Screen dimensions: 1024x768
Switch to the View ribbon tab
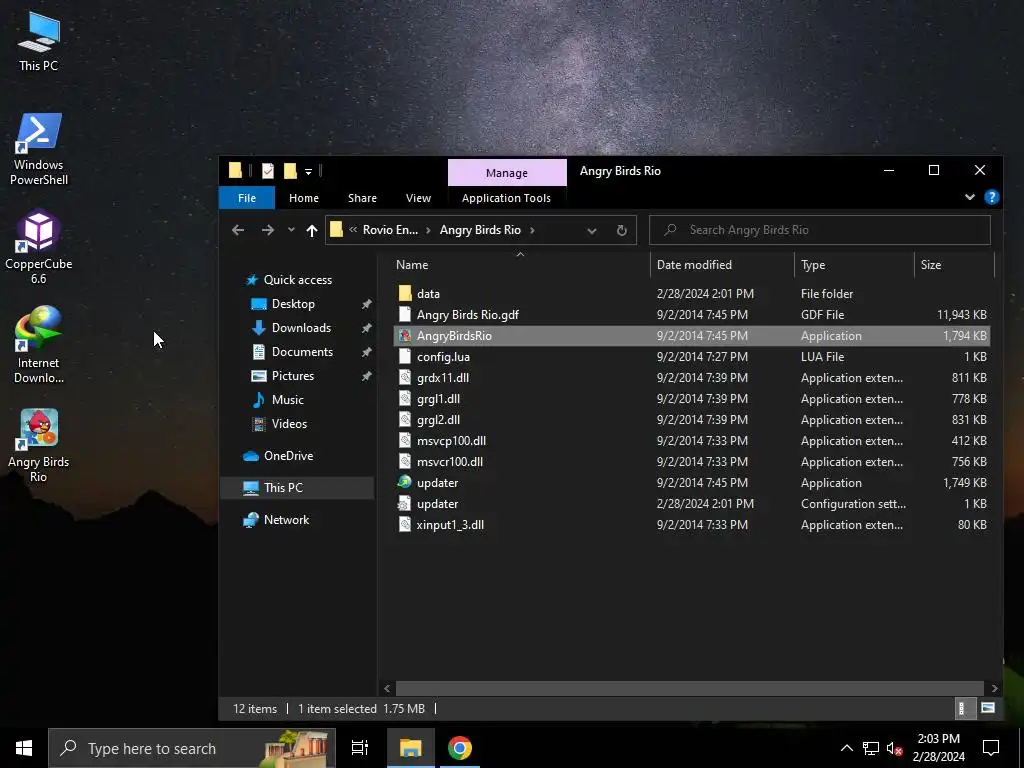point(418,198)
